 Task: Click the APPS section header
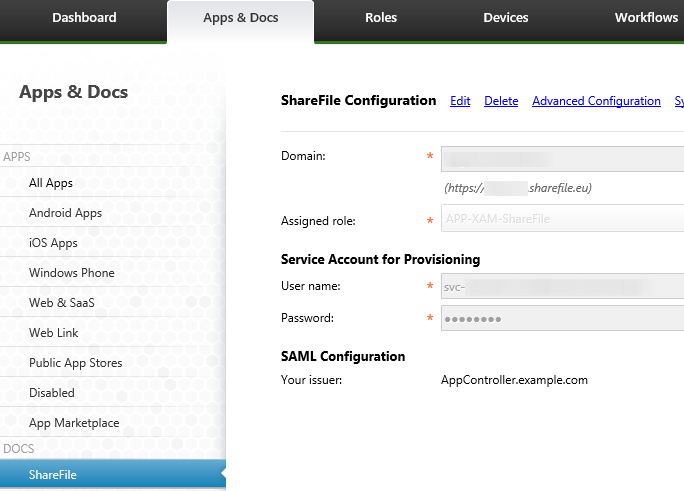click(x=17, y=157)
